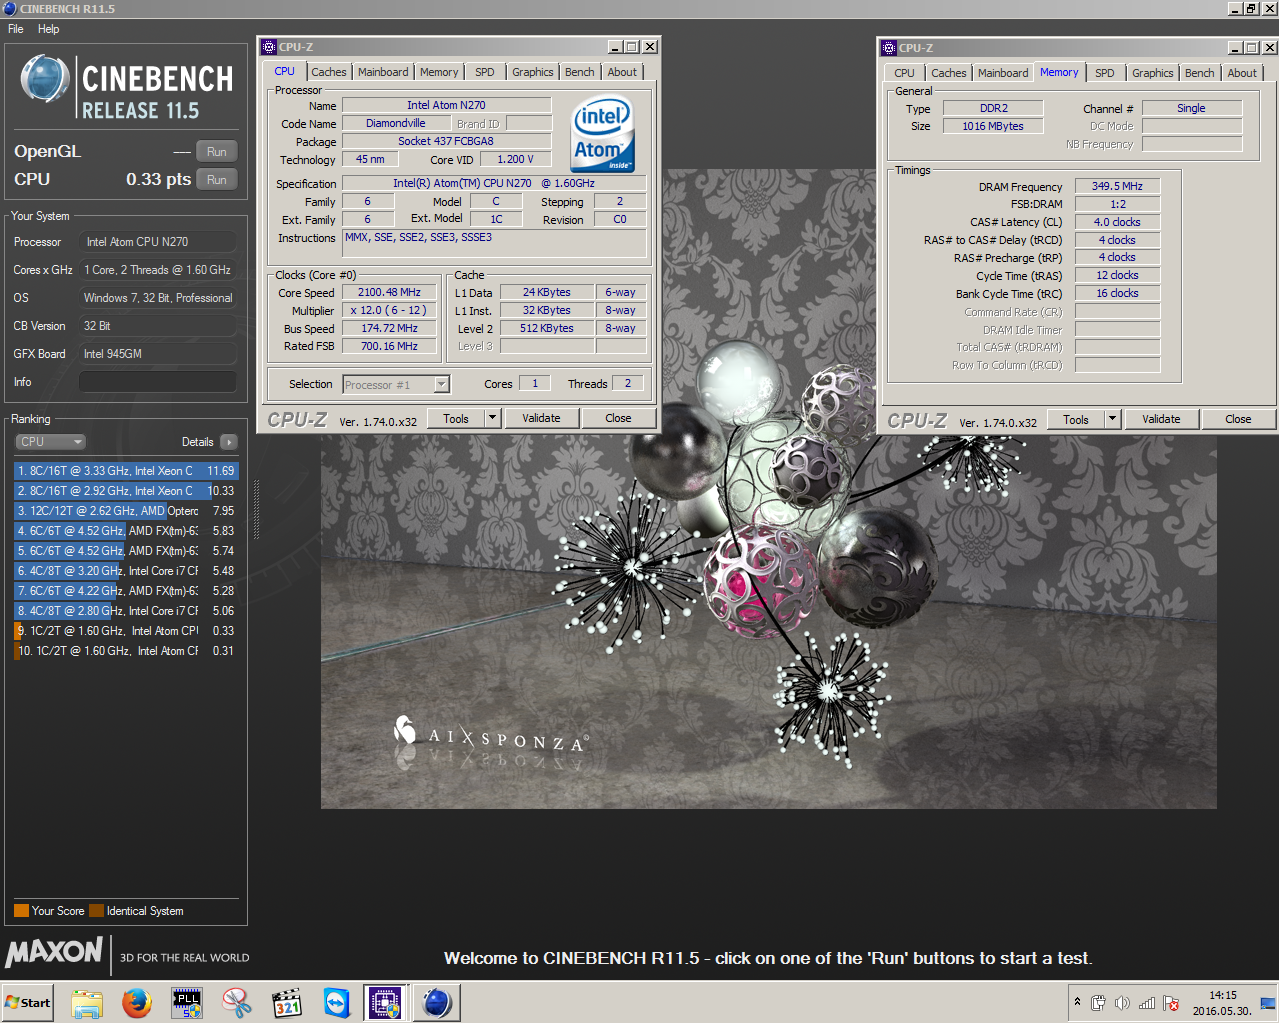Open the Help menu in Cinebench
The width and height of the screenshot is (1279, 1023).
(x=48, y=29)
